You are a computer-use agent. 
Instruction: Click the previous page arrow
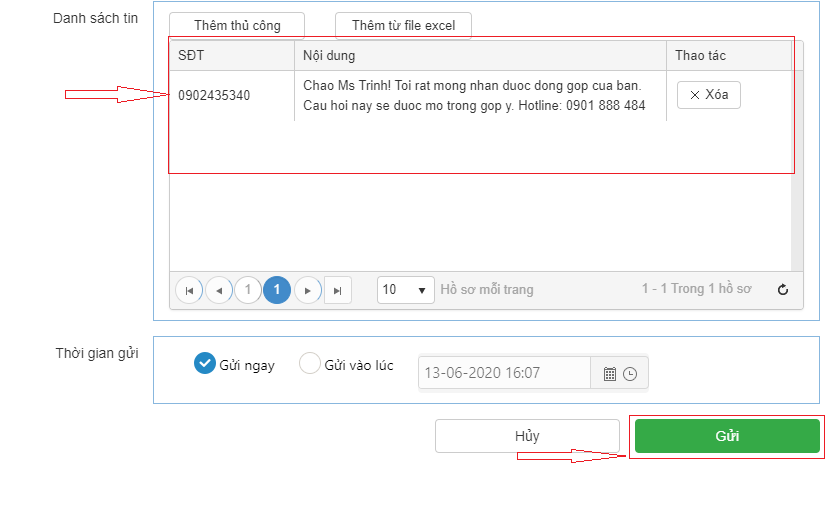[219, 290]
